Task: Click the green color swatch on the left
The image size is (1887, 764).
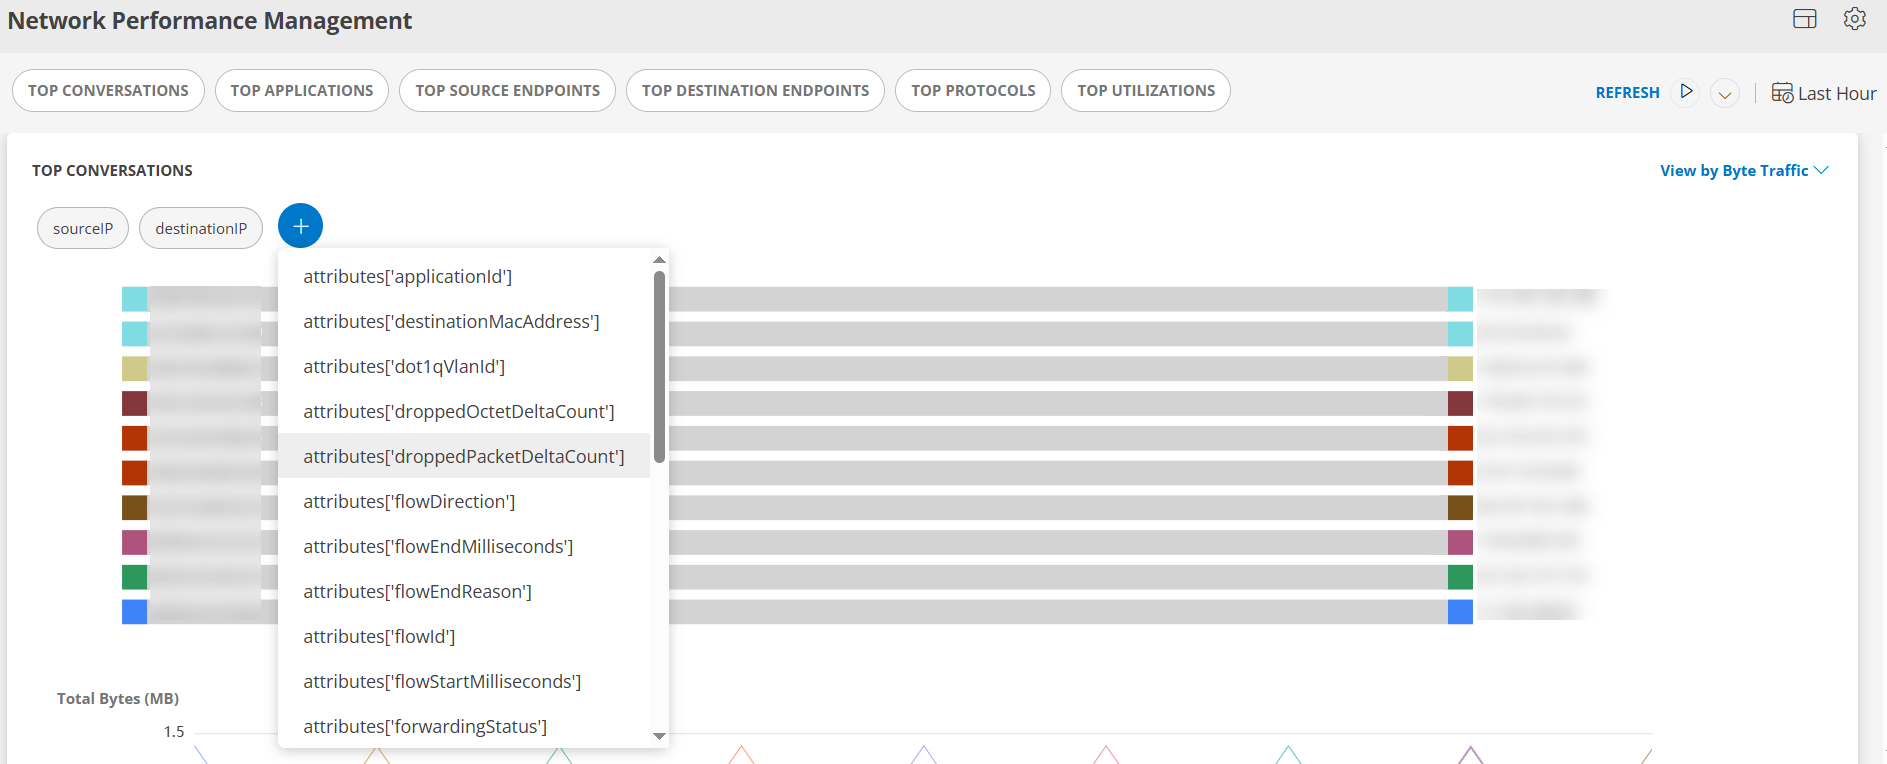Action: click(134, 577)
